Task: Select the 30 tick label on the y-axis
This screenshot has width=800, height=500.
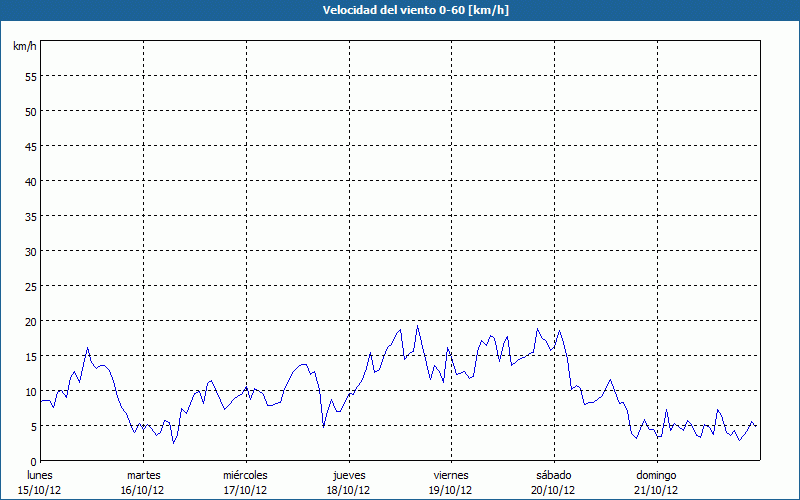Action: click(x=31, y=251)
